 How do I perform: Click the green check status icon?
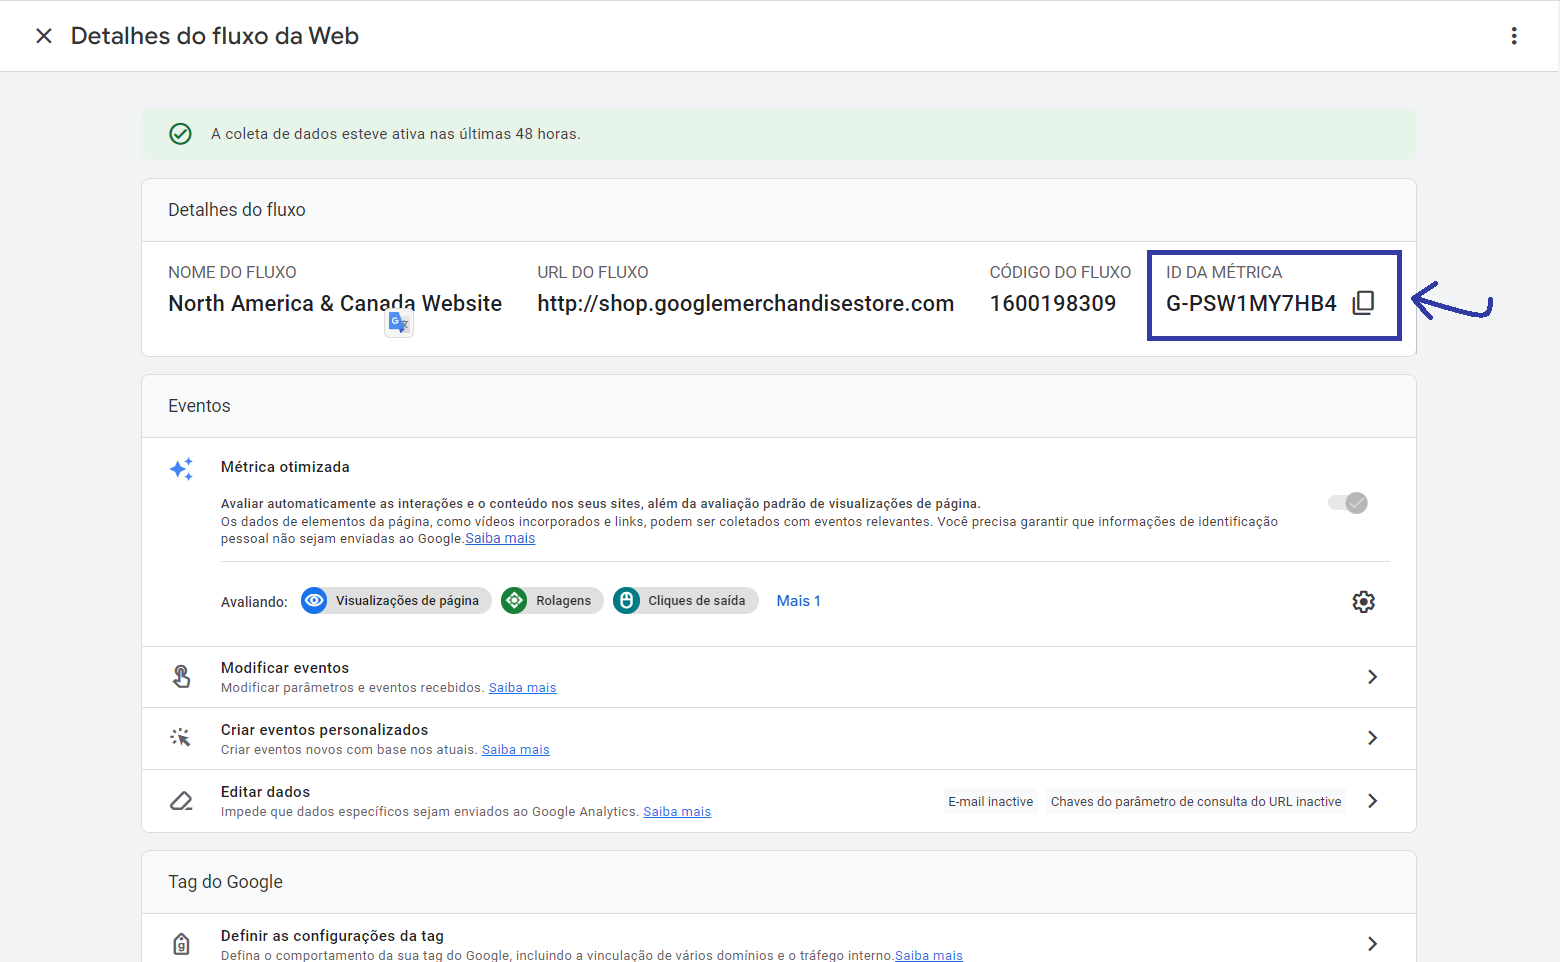(180, 134)
